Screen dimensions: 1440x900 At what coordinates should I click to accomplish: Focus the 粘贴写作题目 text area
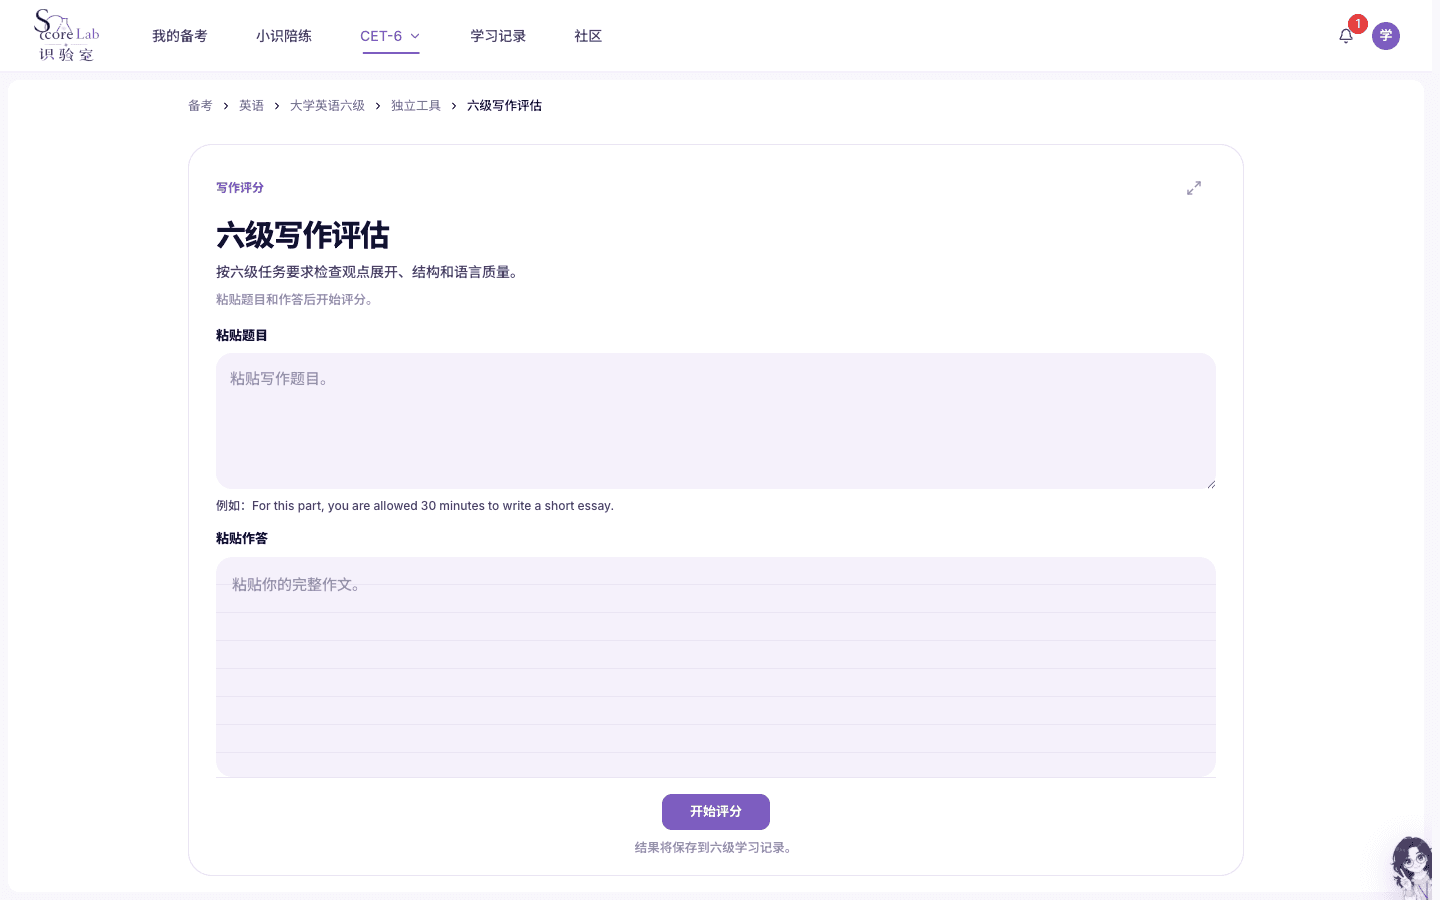coord(716,421)
